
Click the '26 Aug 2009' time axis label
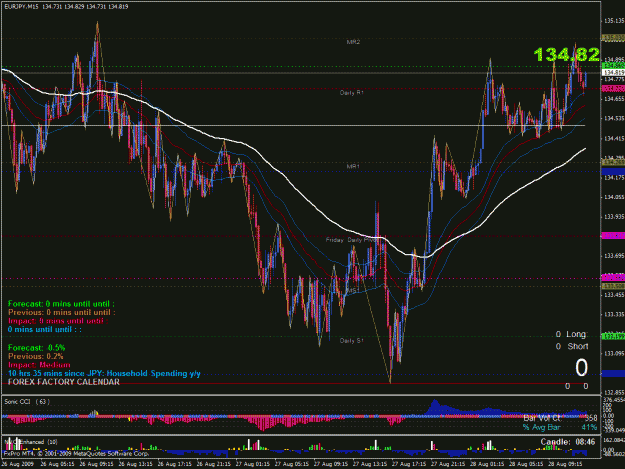[x=18, y=464]
